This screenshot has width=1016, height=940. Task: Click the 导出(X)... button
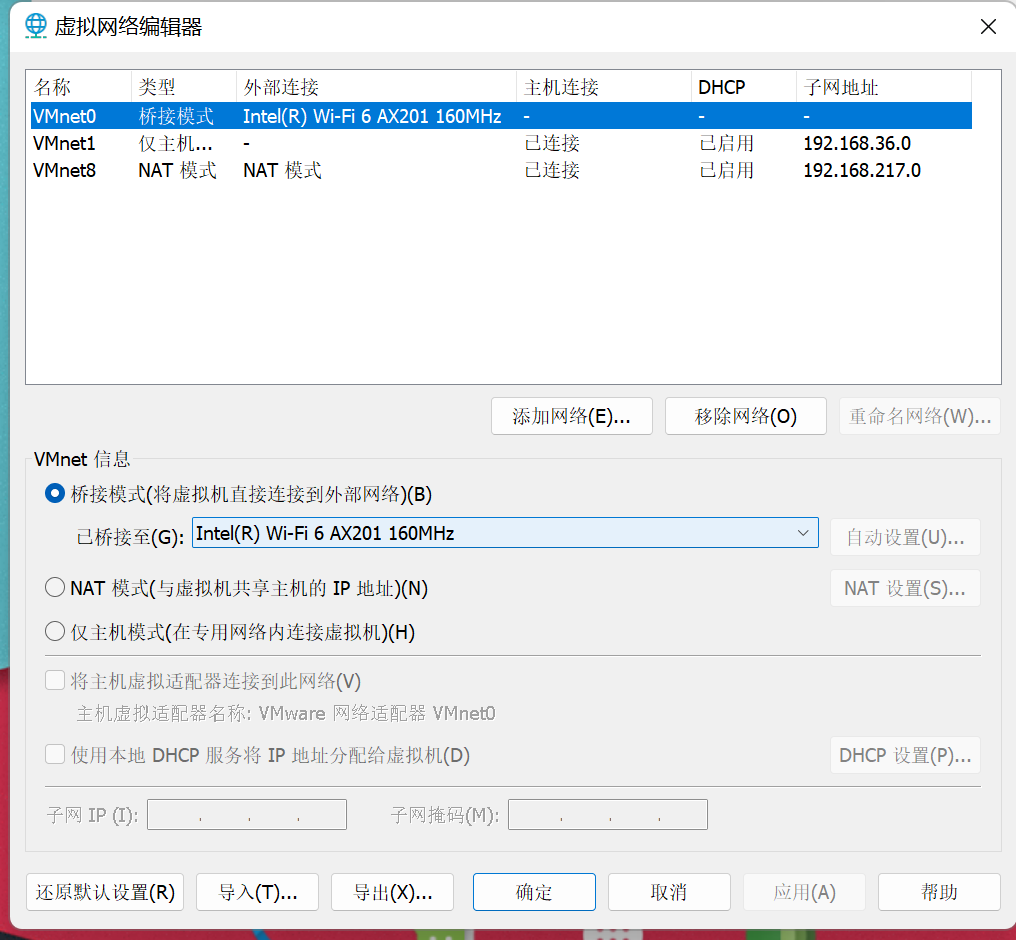click(x=392, y=893)
